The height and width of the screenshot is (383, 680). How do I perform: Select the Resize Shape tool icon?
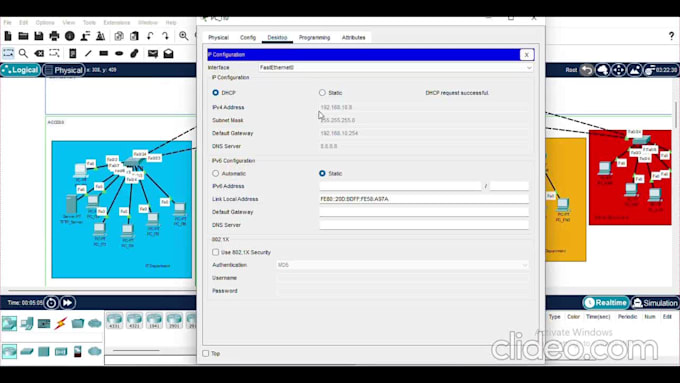pyautogui.click(x=54, y=53)
